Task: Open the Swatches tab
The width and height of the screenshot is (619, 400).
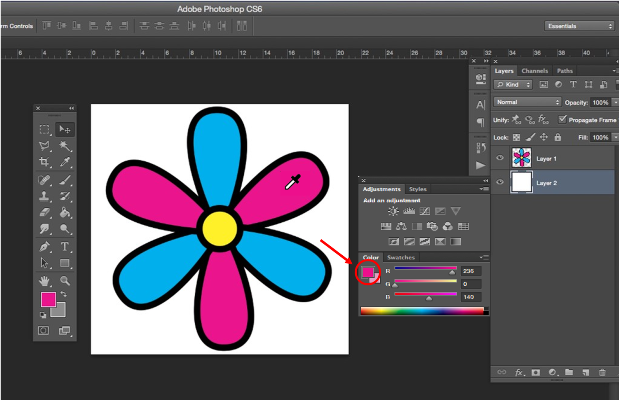Action: coord(400,258)
